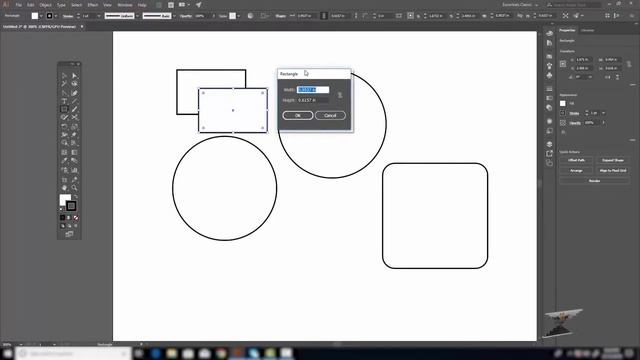Open variable width profile dropdown
The image size is (640, 360).
(138, 16)
